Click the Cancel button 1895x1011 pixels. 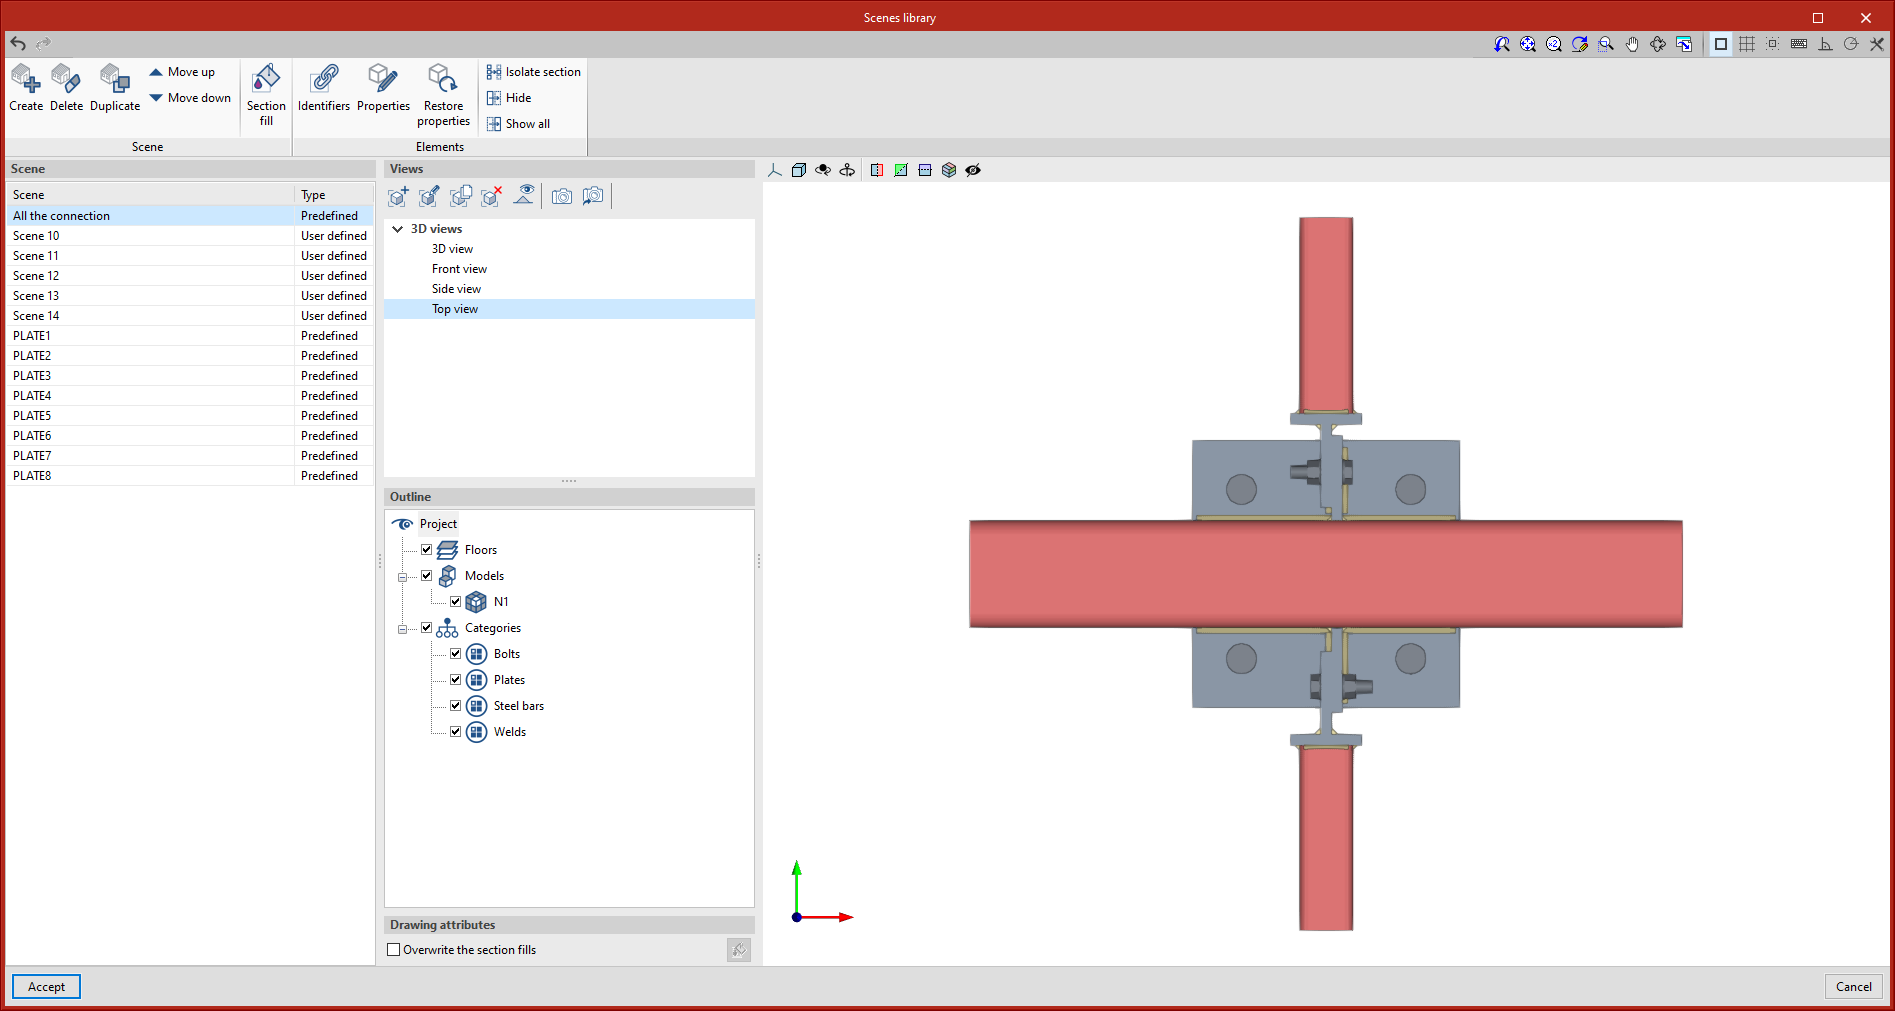(x=1853, y=987)
